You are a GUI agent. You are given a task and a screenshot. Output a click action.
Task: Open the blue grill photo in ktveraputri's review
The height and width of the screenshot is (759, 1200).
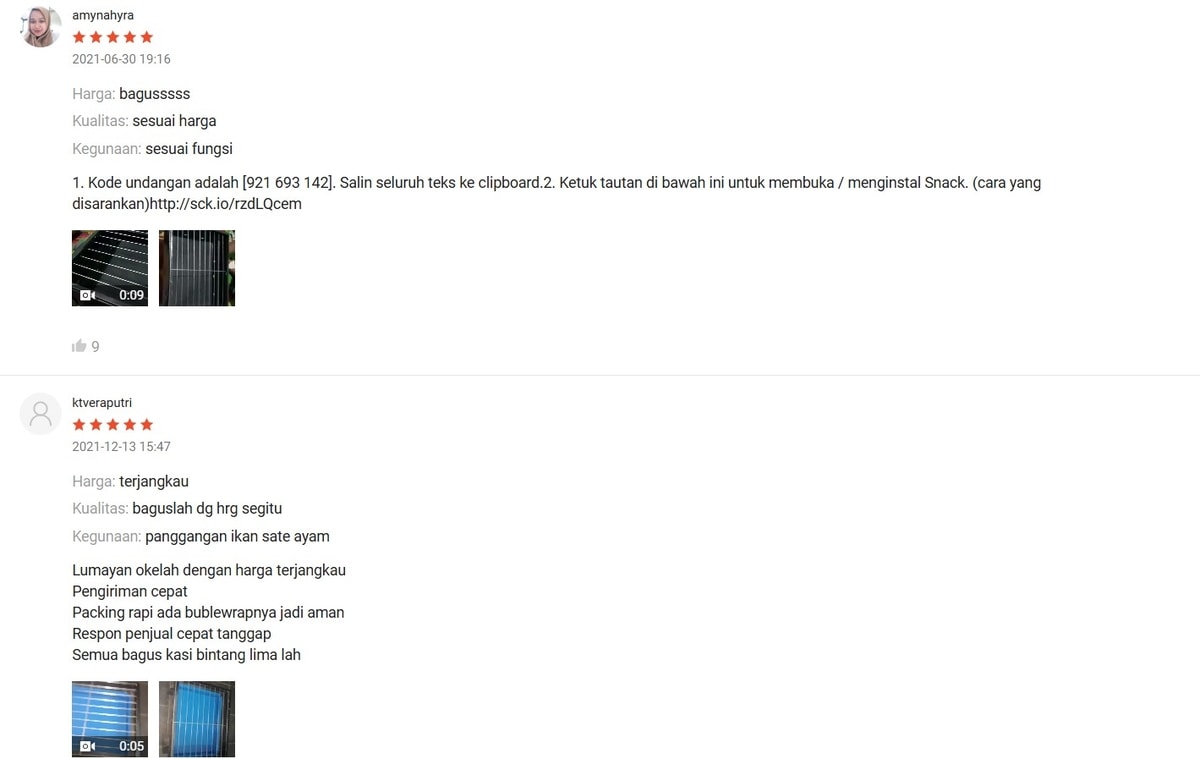tap(197, 719)
